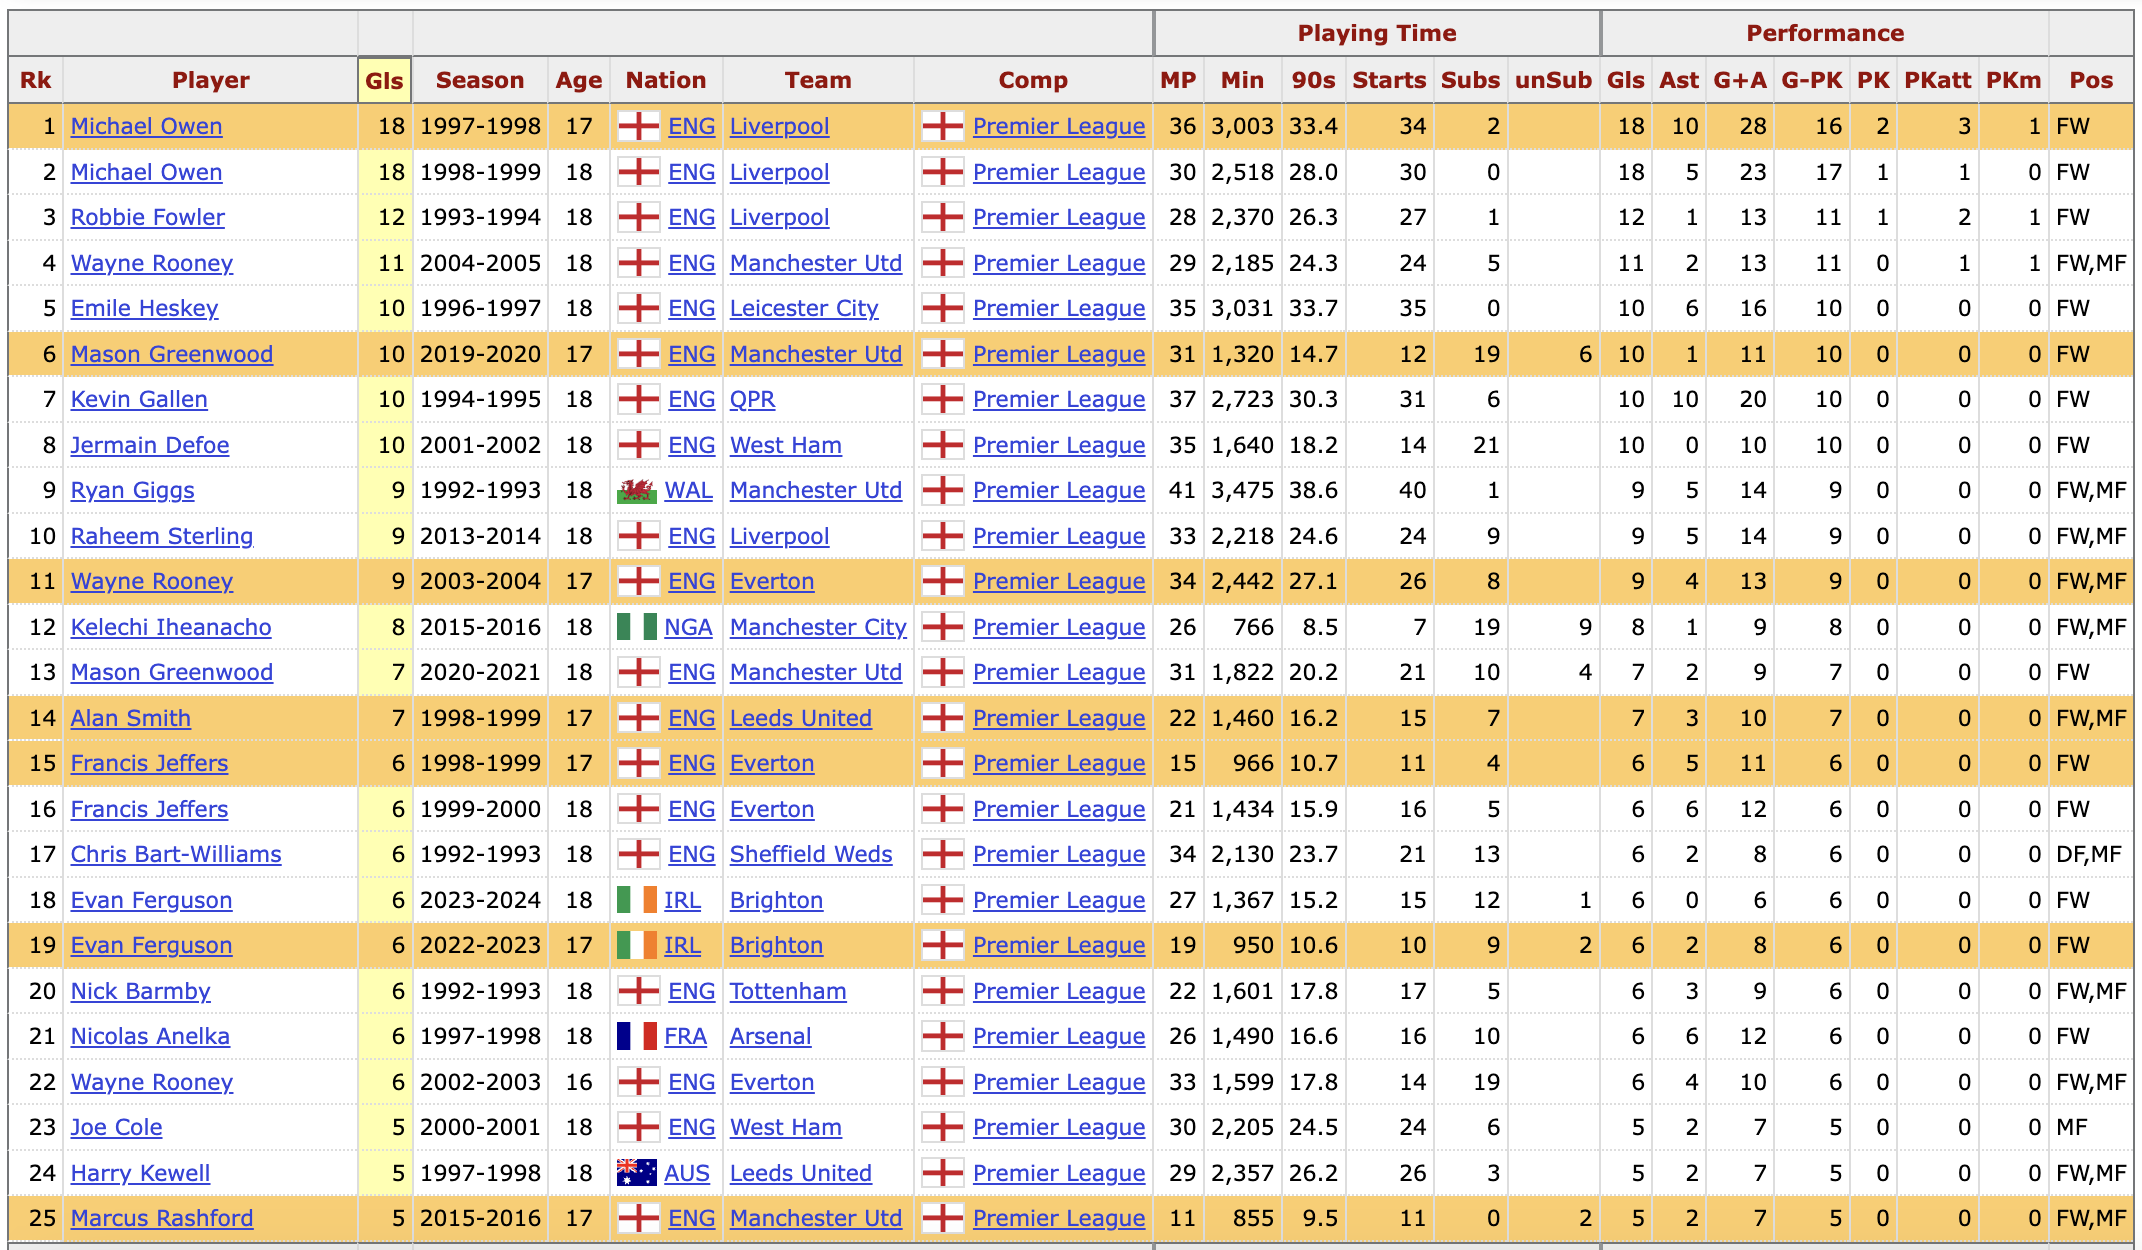Image resolution: width=2142 pixels, height=1250 pixels.
Task: Click the France flag in Nicolas Anelka row
Action: (636, 1037)
